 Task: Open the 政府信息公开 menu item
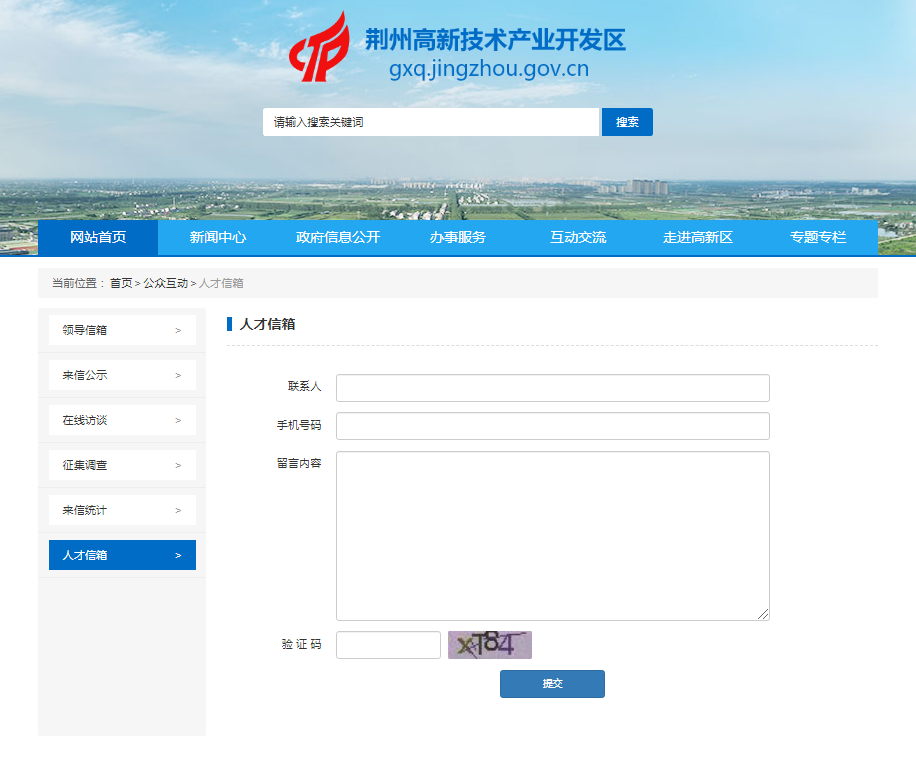pyautogui.click(x=338, y=237)
